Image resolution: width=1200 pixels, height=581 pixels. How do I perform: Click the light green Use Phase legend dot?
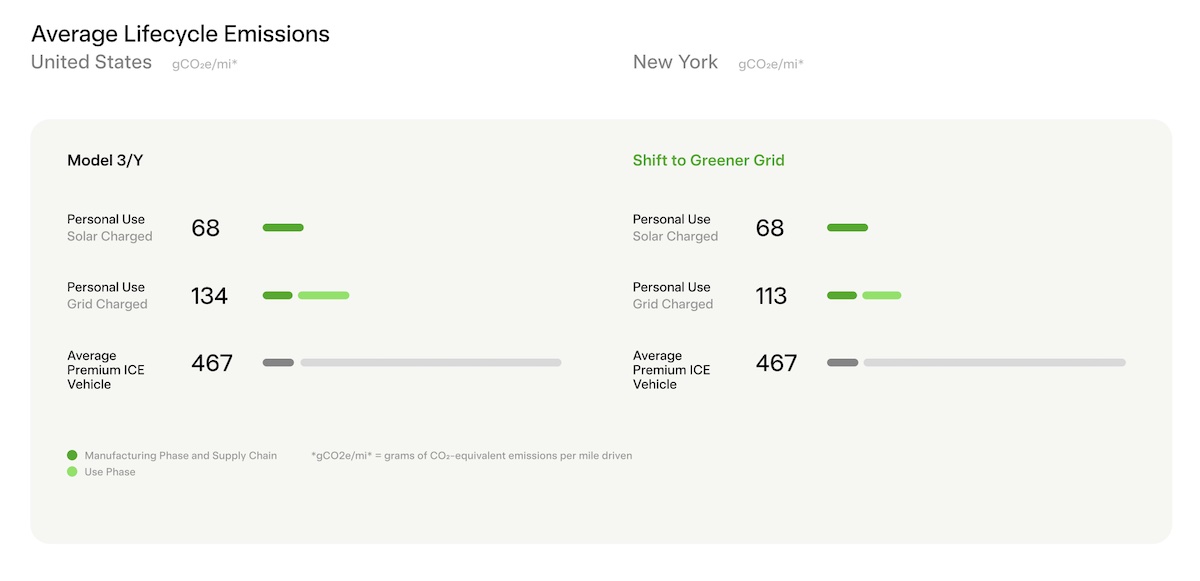72,472
